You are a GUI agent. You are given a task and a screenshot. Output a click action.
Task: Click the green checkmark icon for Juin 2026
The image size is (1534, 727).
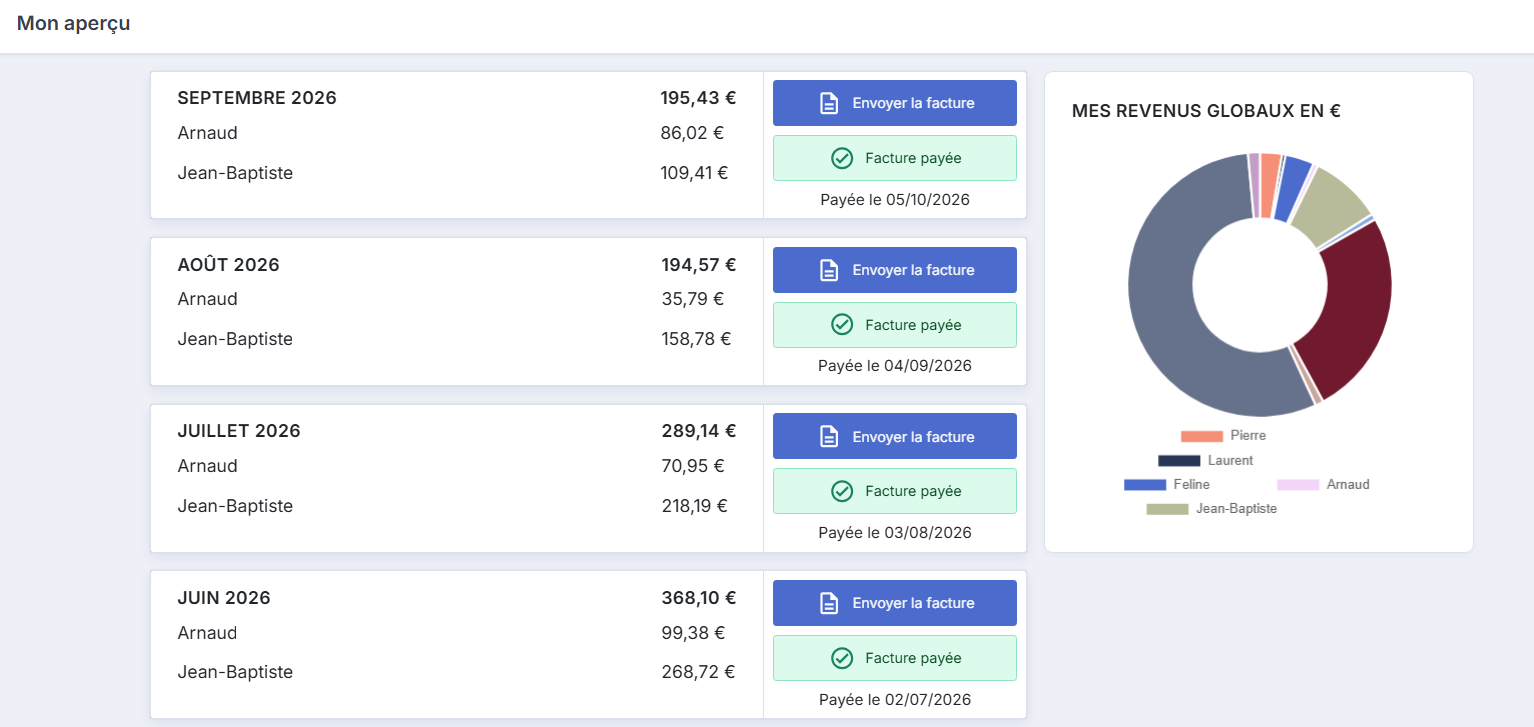[842, 658]
